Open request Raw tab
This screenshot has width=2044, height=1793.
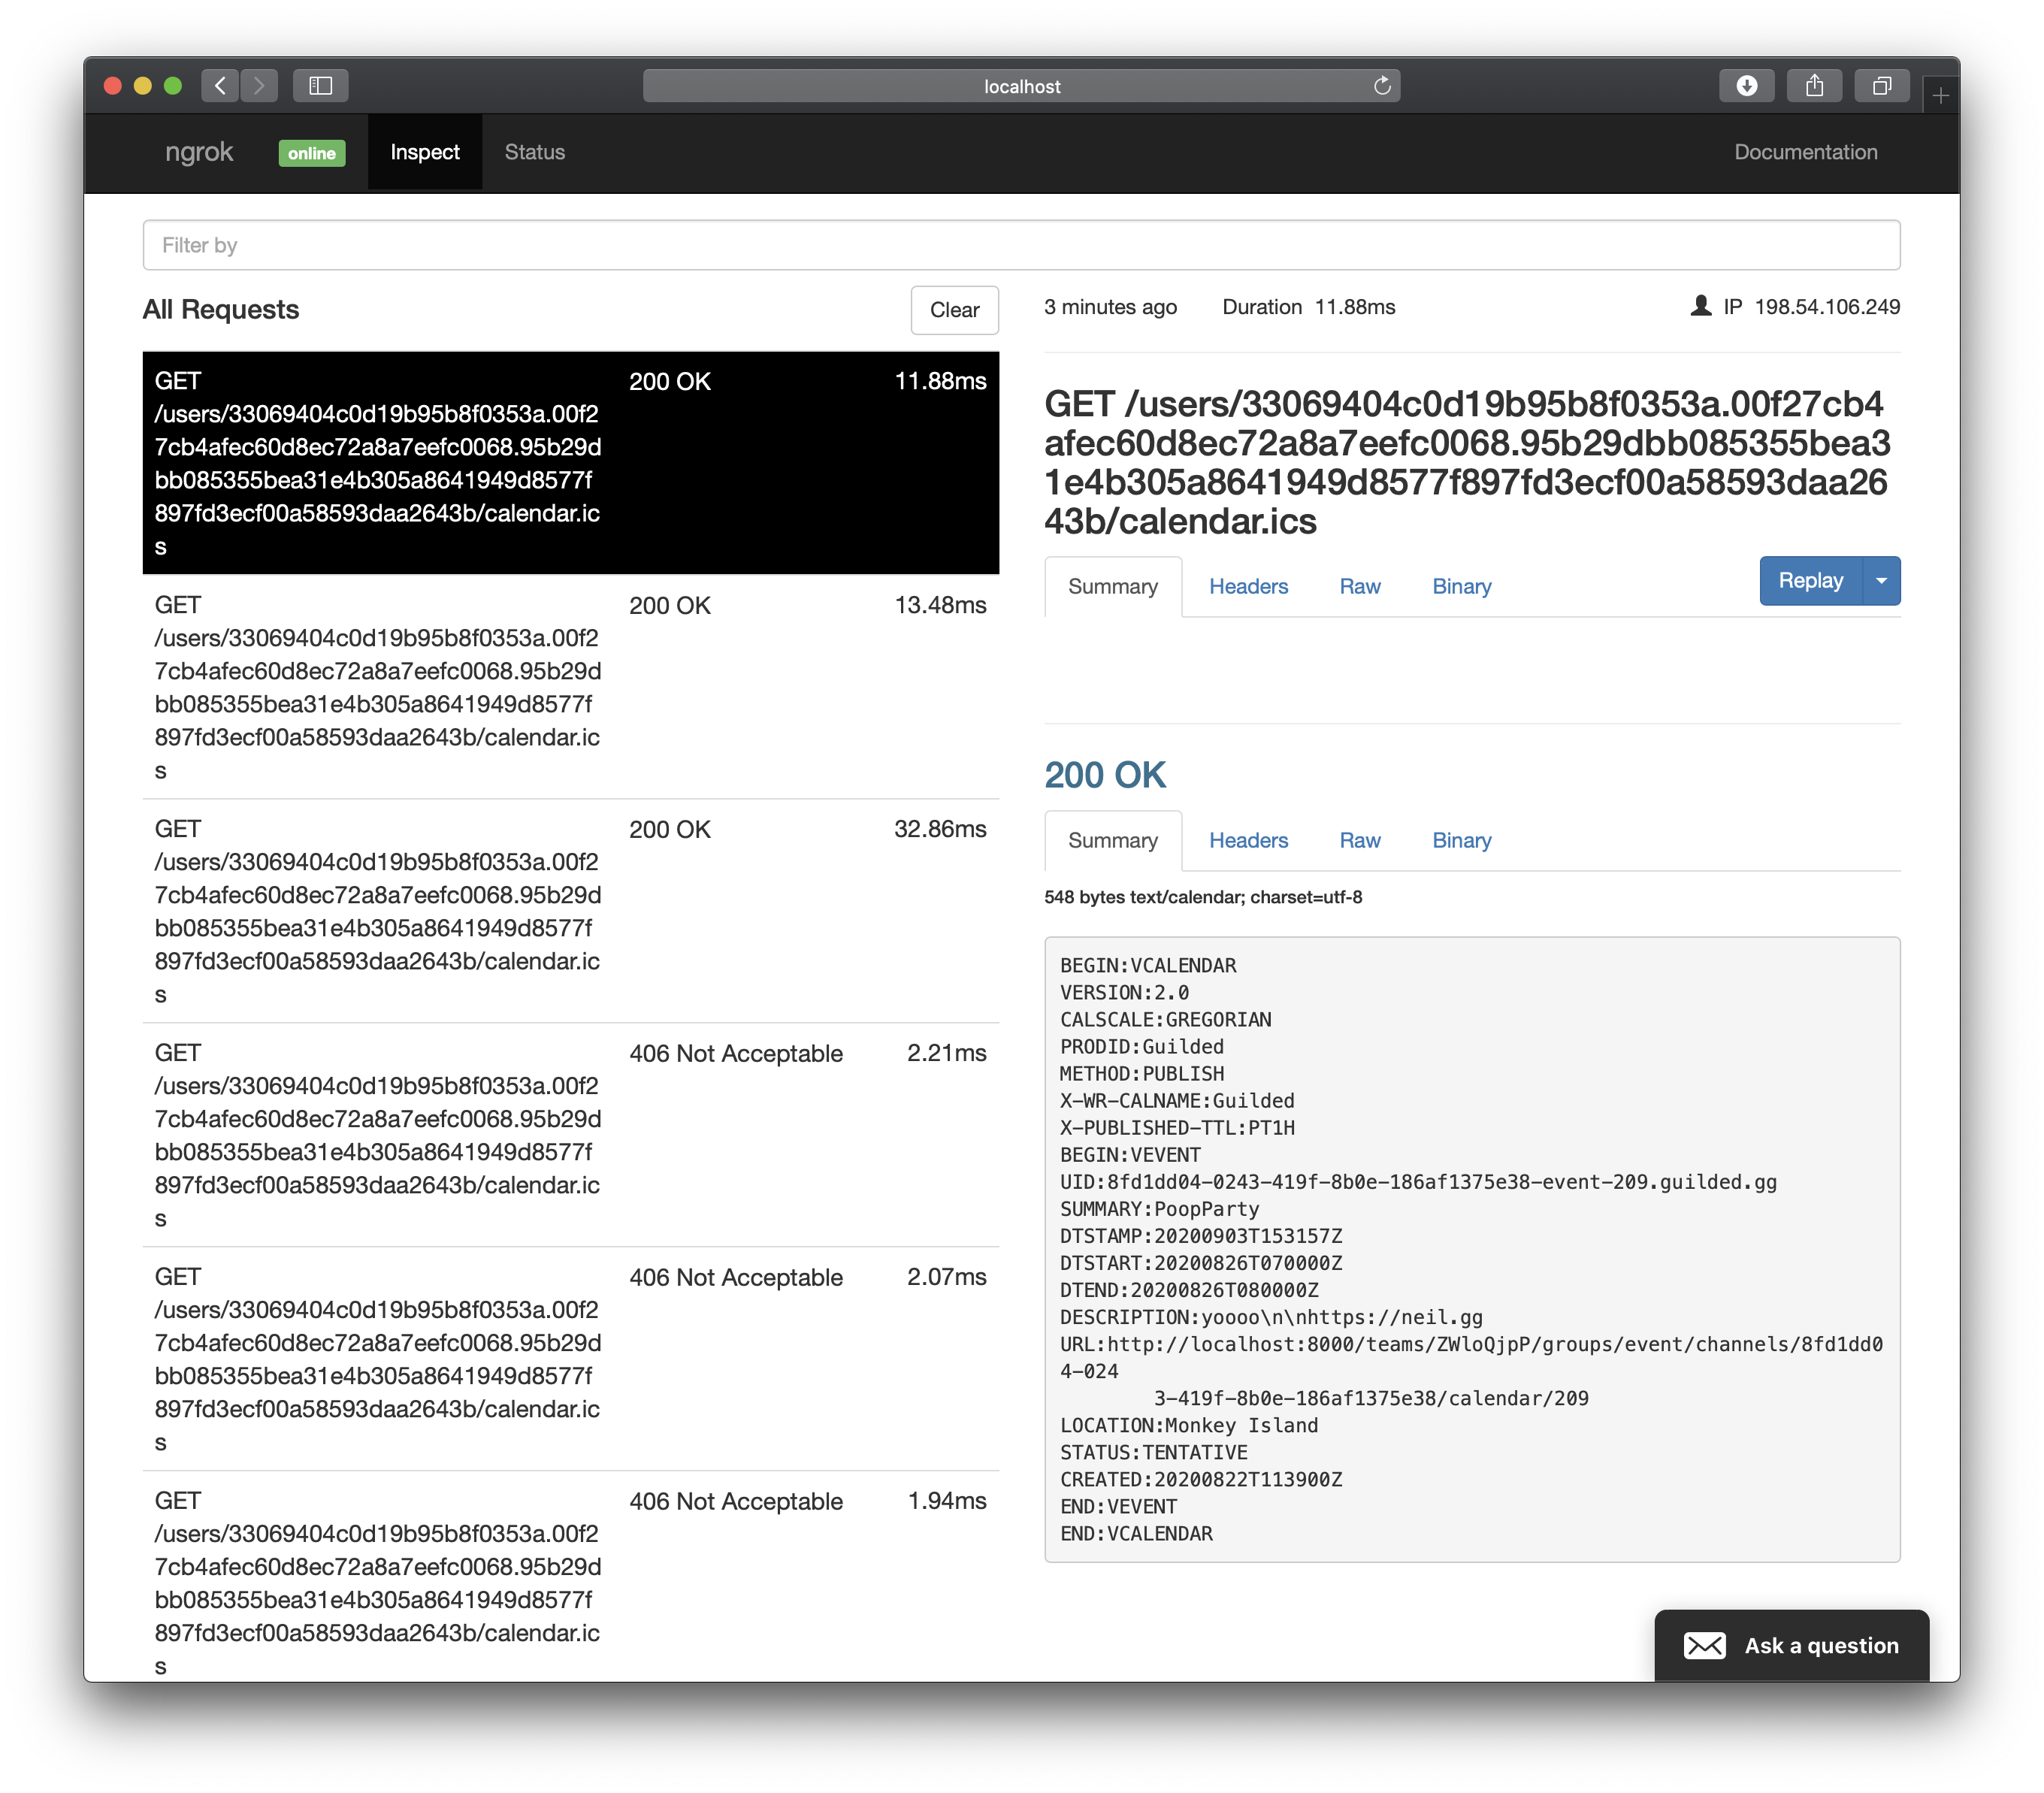click(x=1360, y=587)
